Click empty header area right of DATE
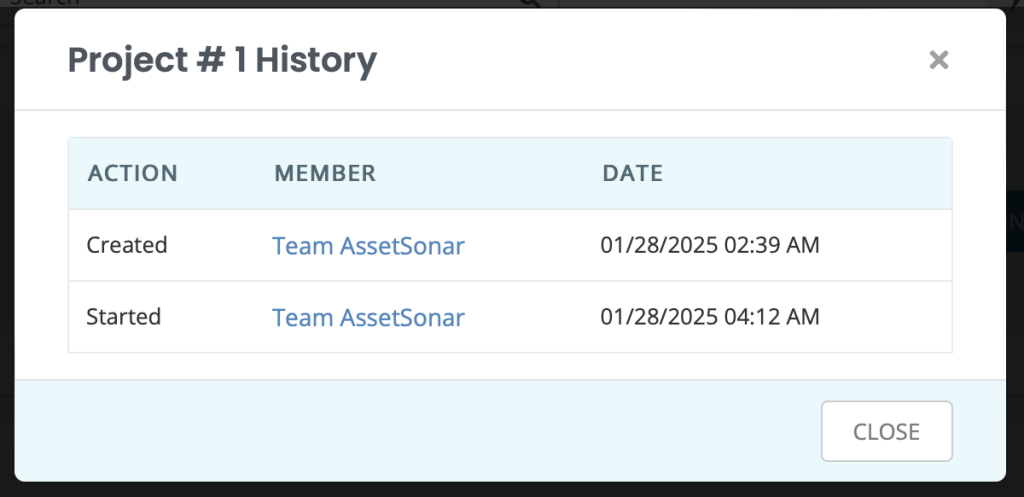Screen dimensions: 1024x497 [x=807, y=173]
